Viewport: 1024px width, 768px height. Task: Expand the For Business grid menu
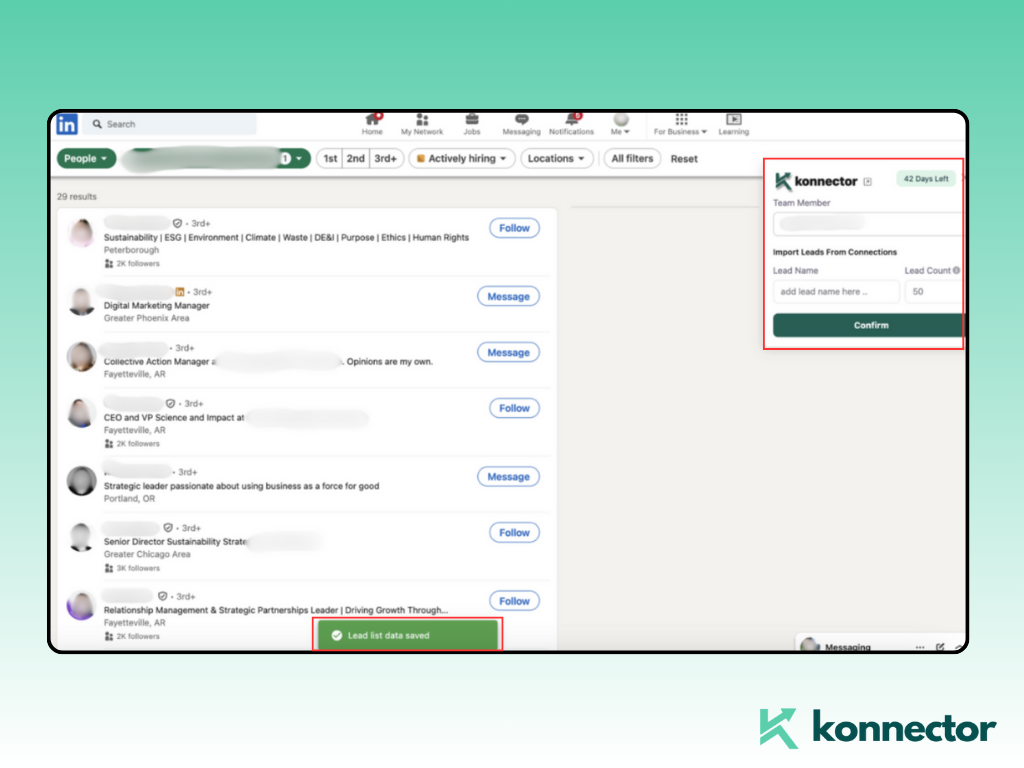680,123
